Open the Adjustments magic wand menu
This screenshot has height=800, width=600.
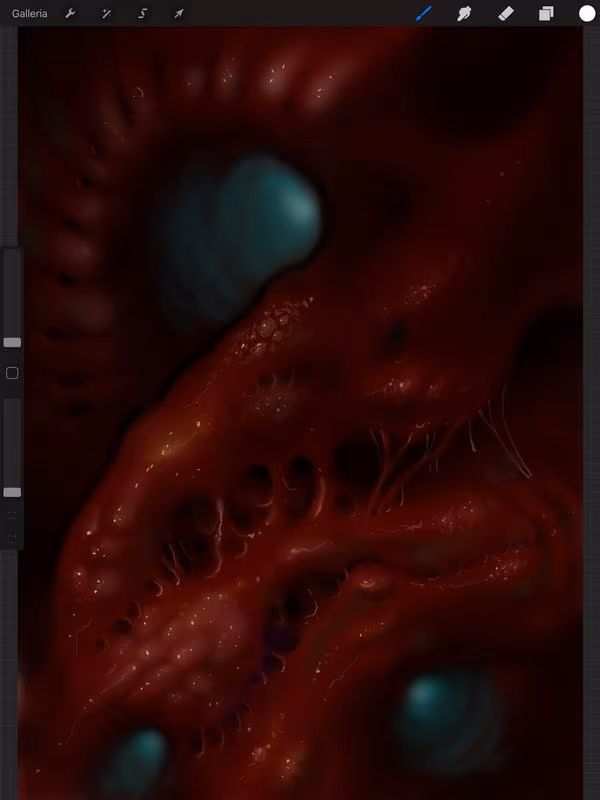[x=106, y=14]
